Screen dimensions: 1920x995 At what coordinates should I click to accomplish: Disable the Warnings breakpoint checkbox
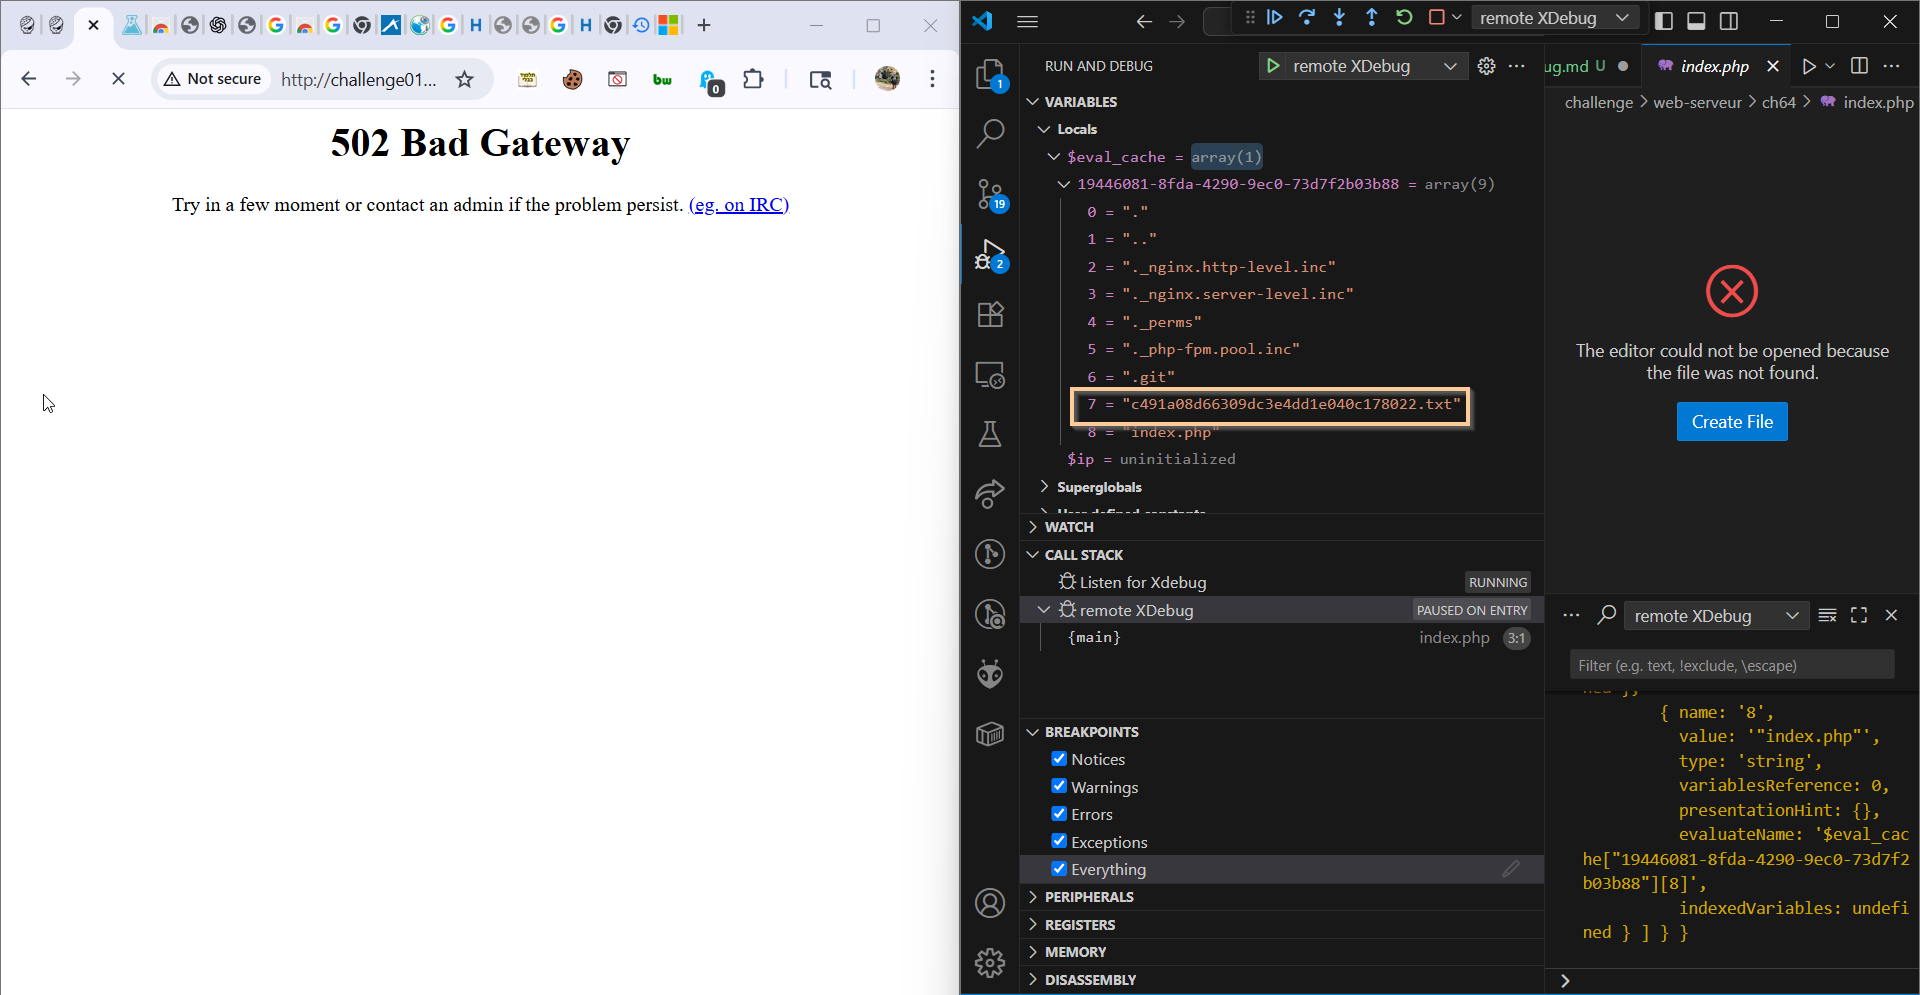coord(1059,787)
